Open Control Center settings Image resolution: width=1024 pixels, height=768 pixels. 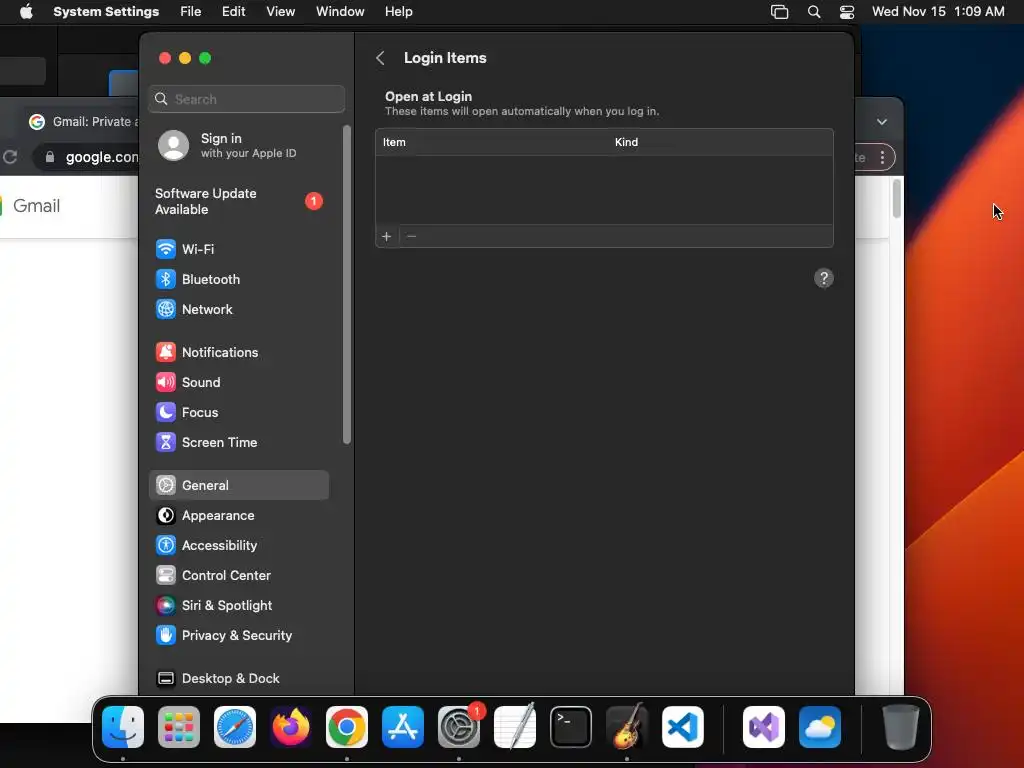tap(238, 575)
